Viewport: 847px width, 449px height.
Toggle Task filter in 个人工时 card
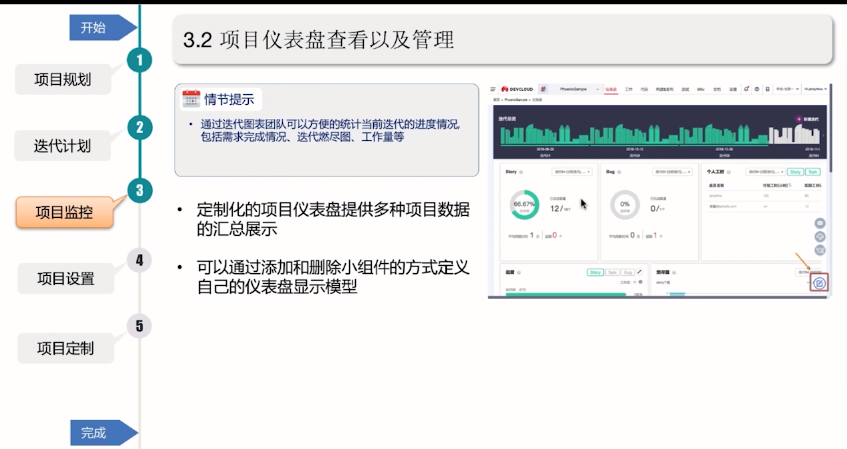point(812,172)
